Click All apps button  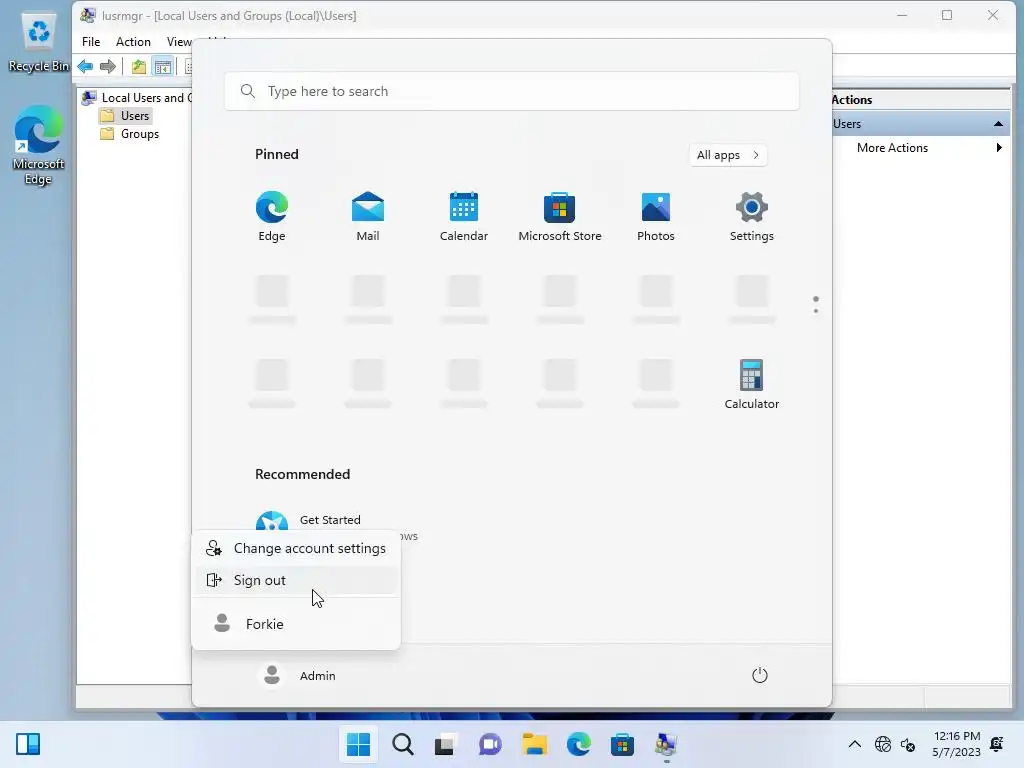tap(728, 155)
